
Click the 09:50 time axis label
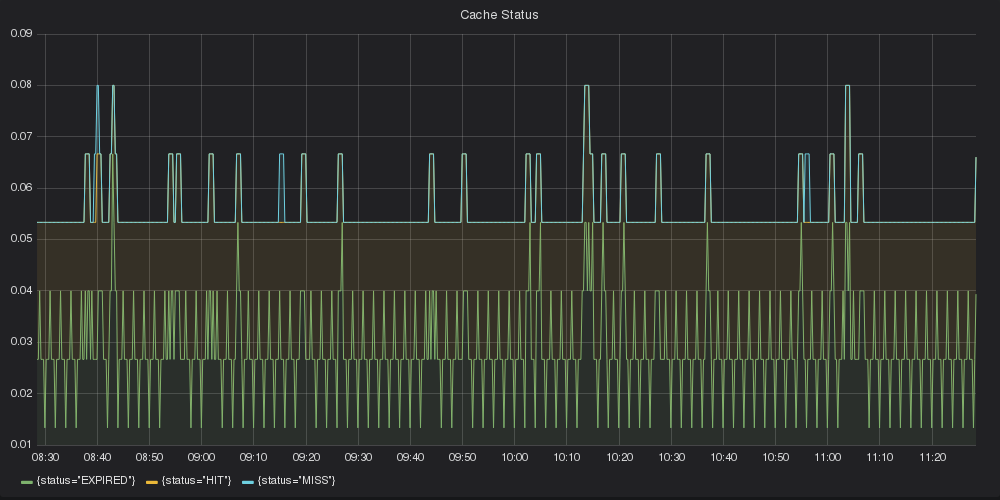(x=462, y=457)
